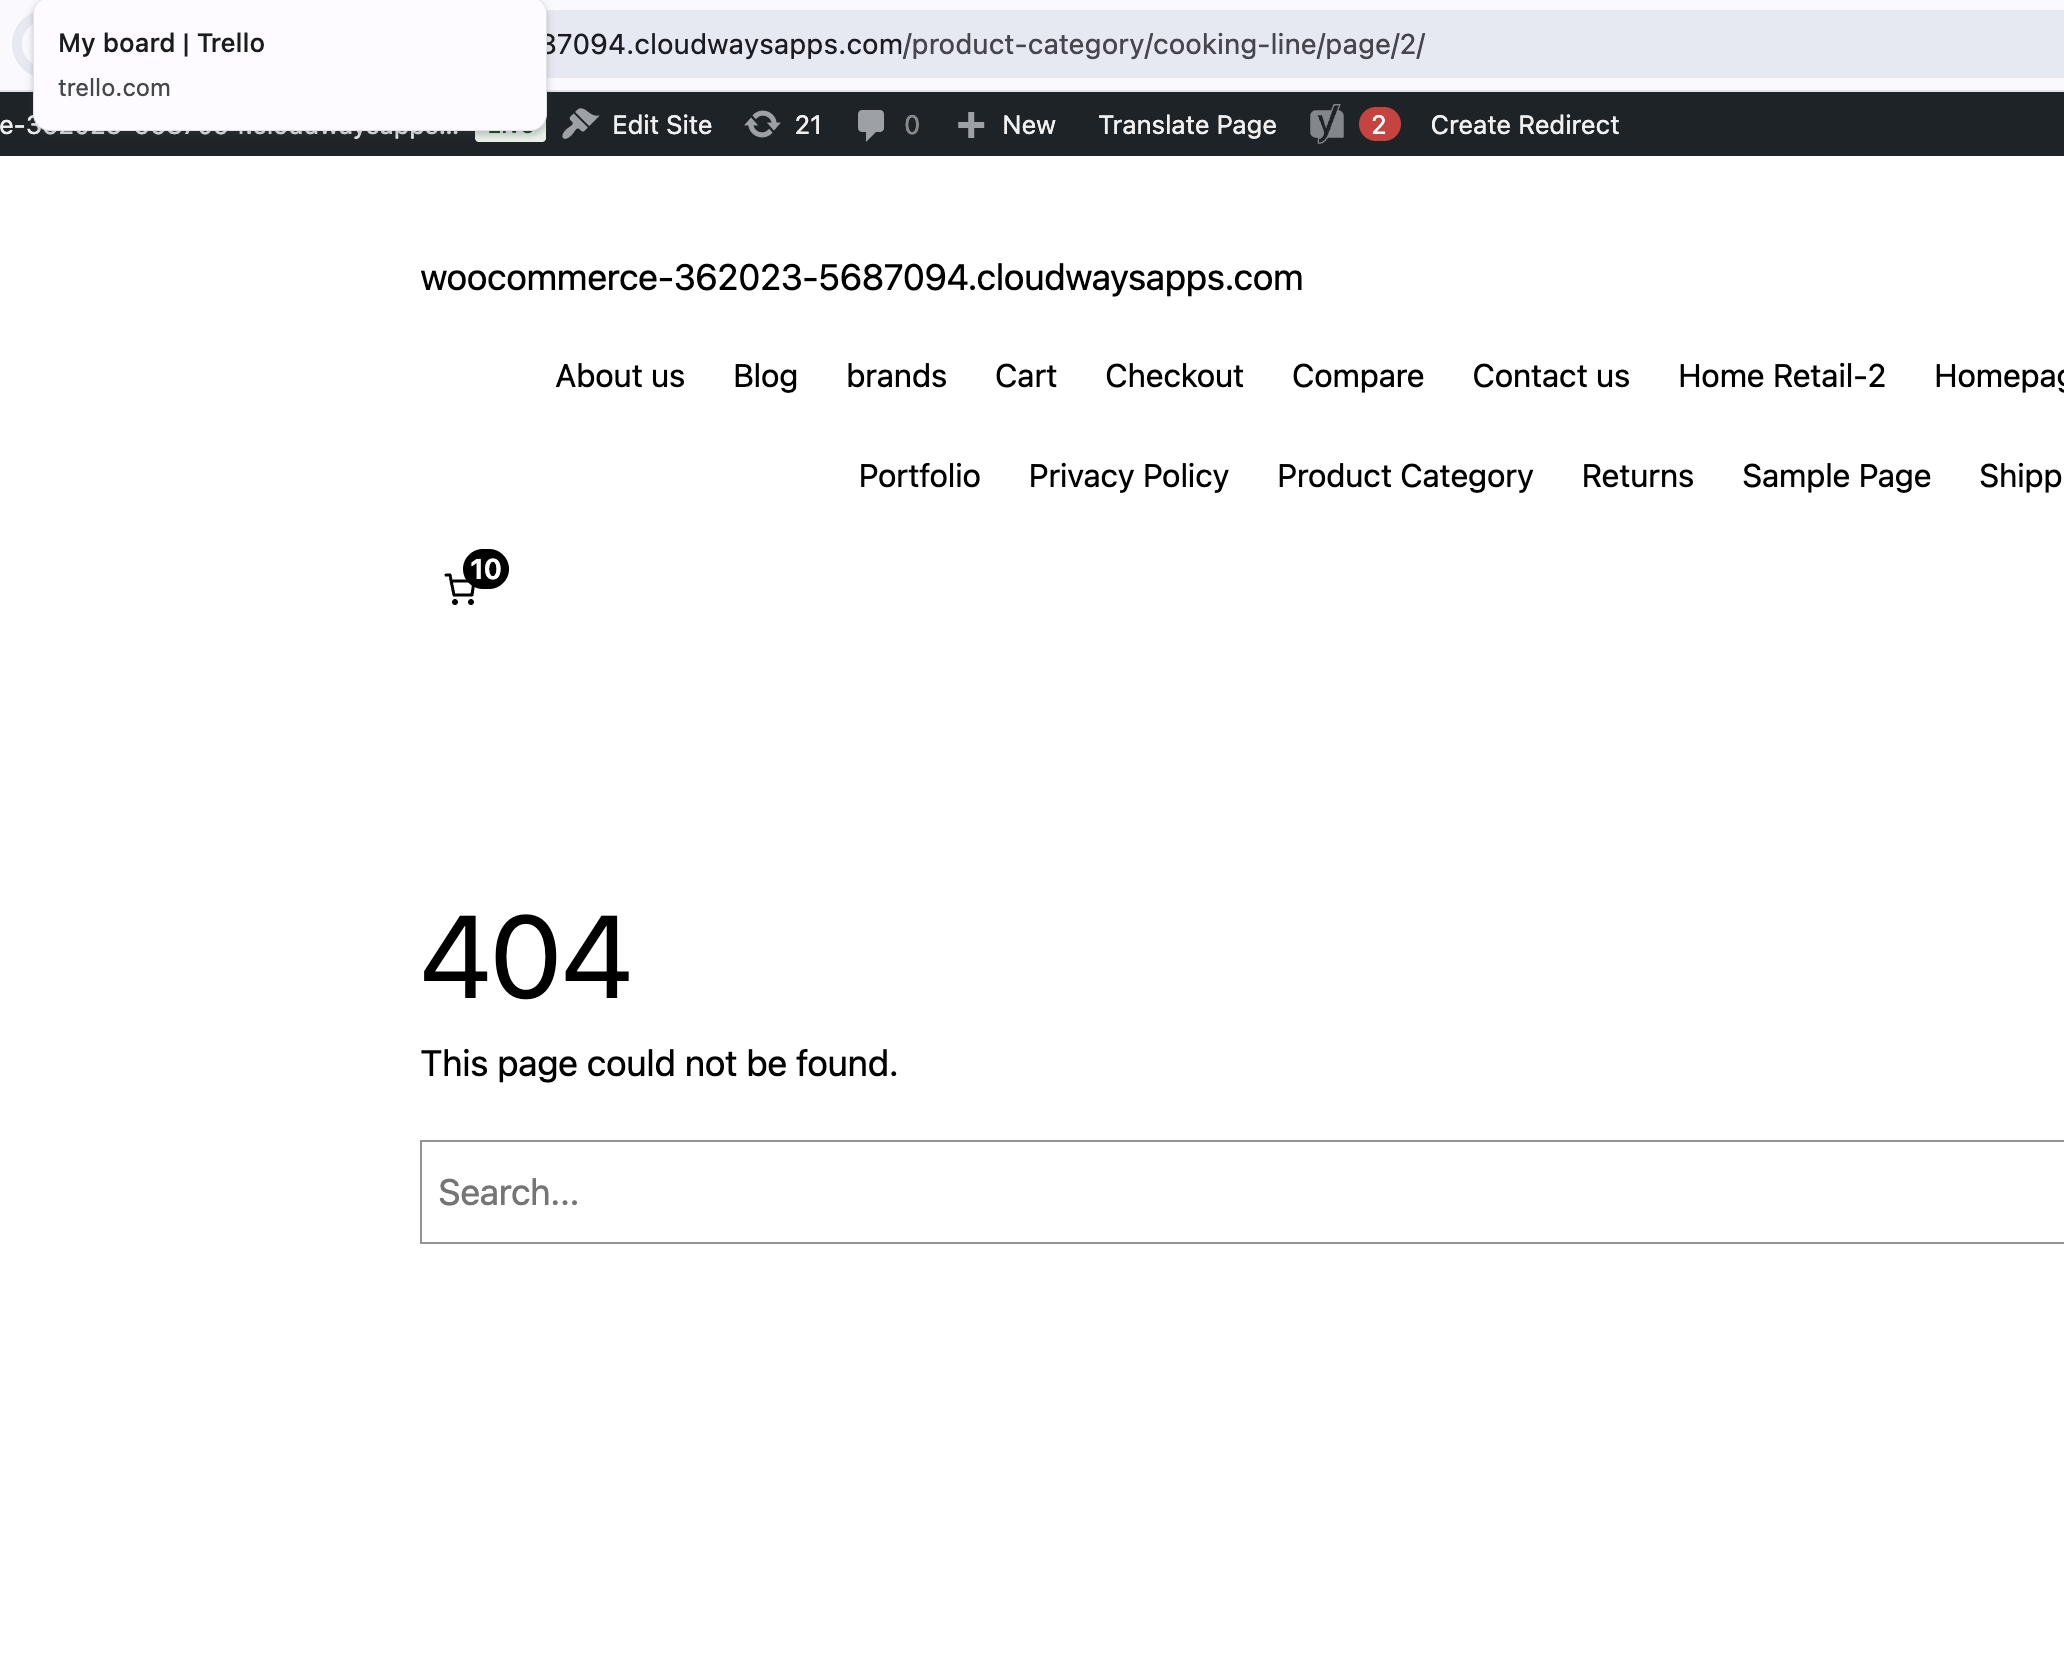Open the updates refresh icon showing 21

[x=763, y=124]
